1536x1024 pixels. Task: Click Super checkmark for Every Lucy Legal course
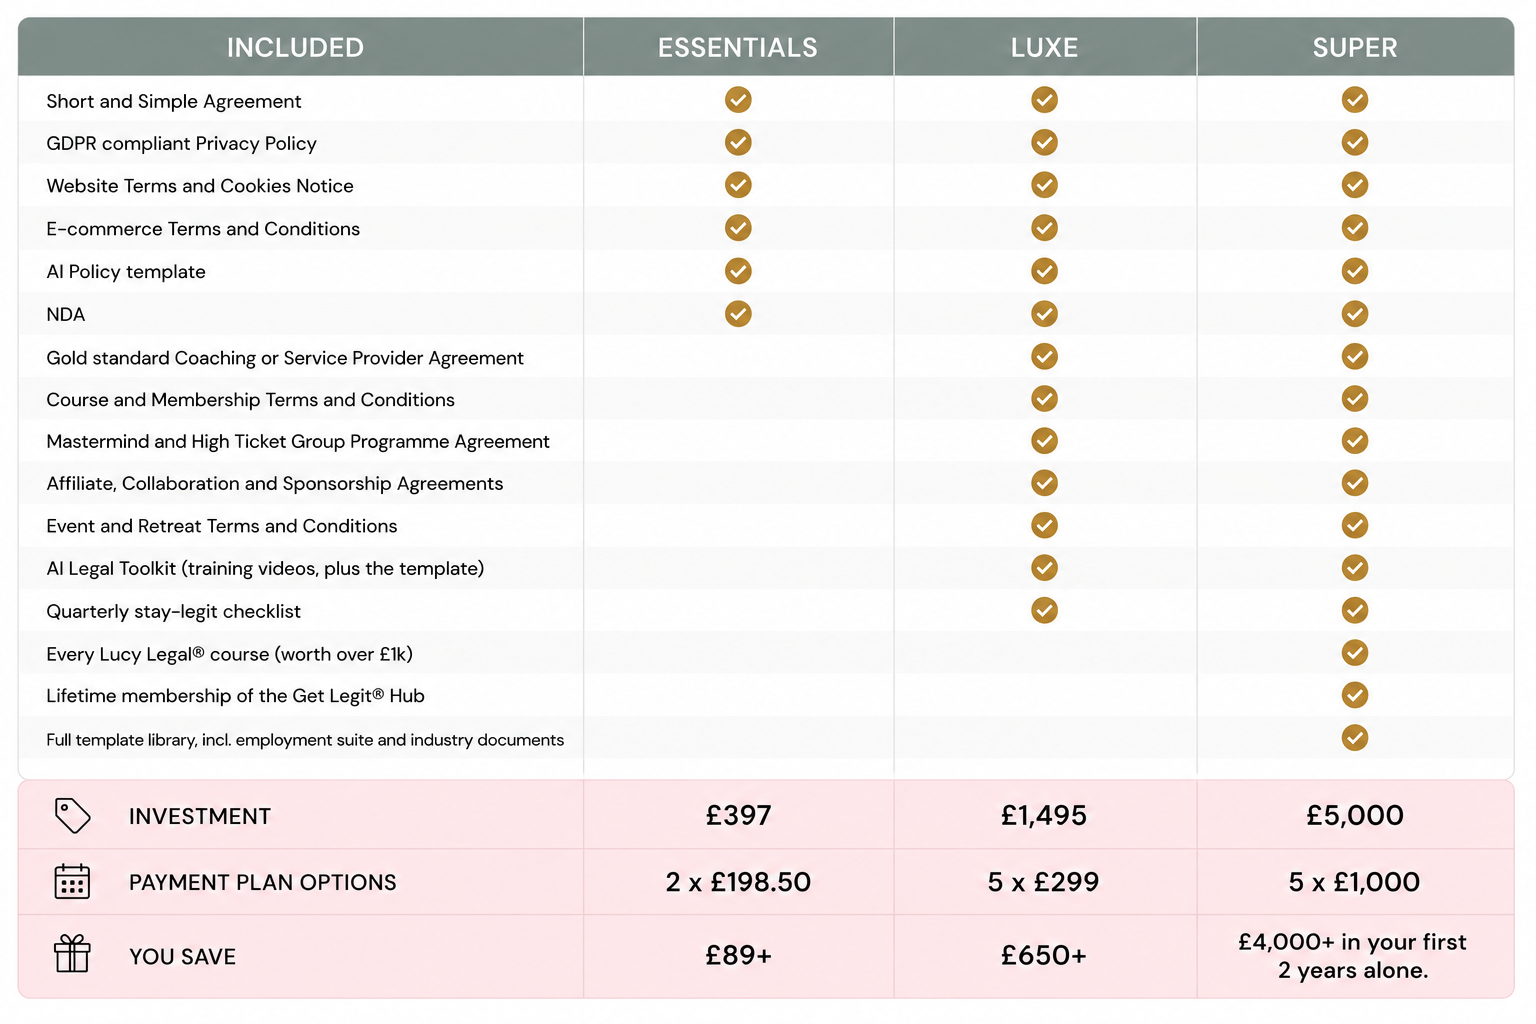(1355, 653)
